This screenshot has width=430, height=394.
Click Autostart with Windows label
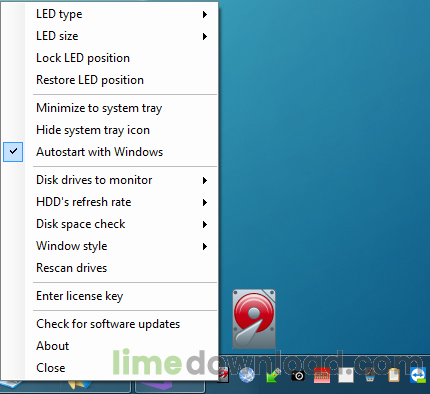pos(99,152)
